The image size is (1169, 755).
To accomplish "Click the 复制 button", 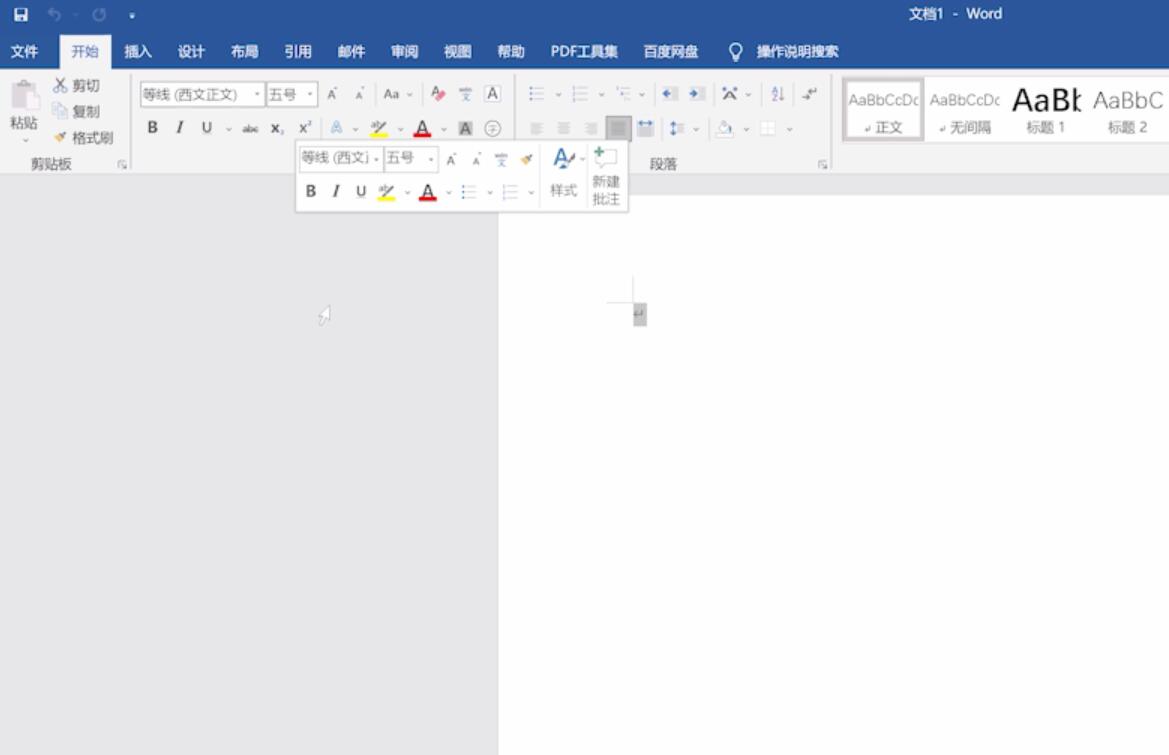I will coord(77,111).
